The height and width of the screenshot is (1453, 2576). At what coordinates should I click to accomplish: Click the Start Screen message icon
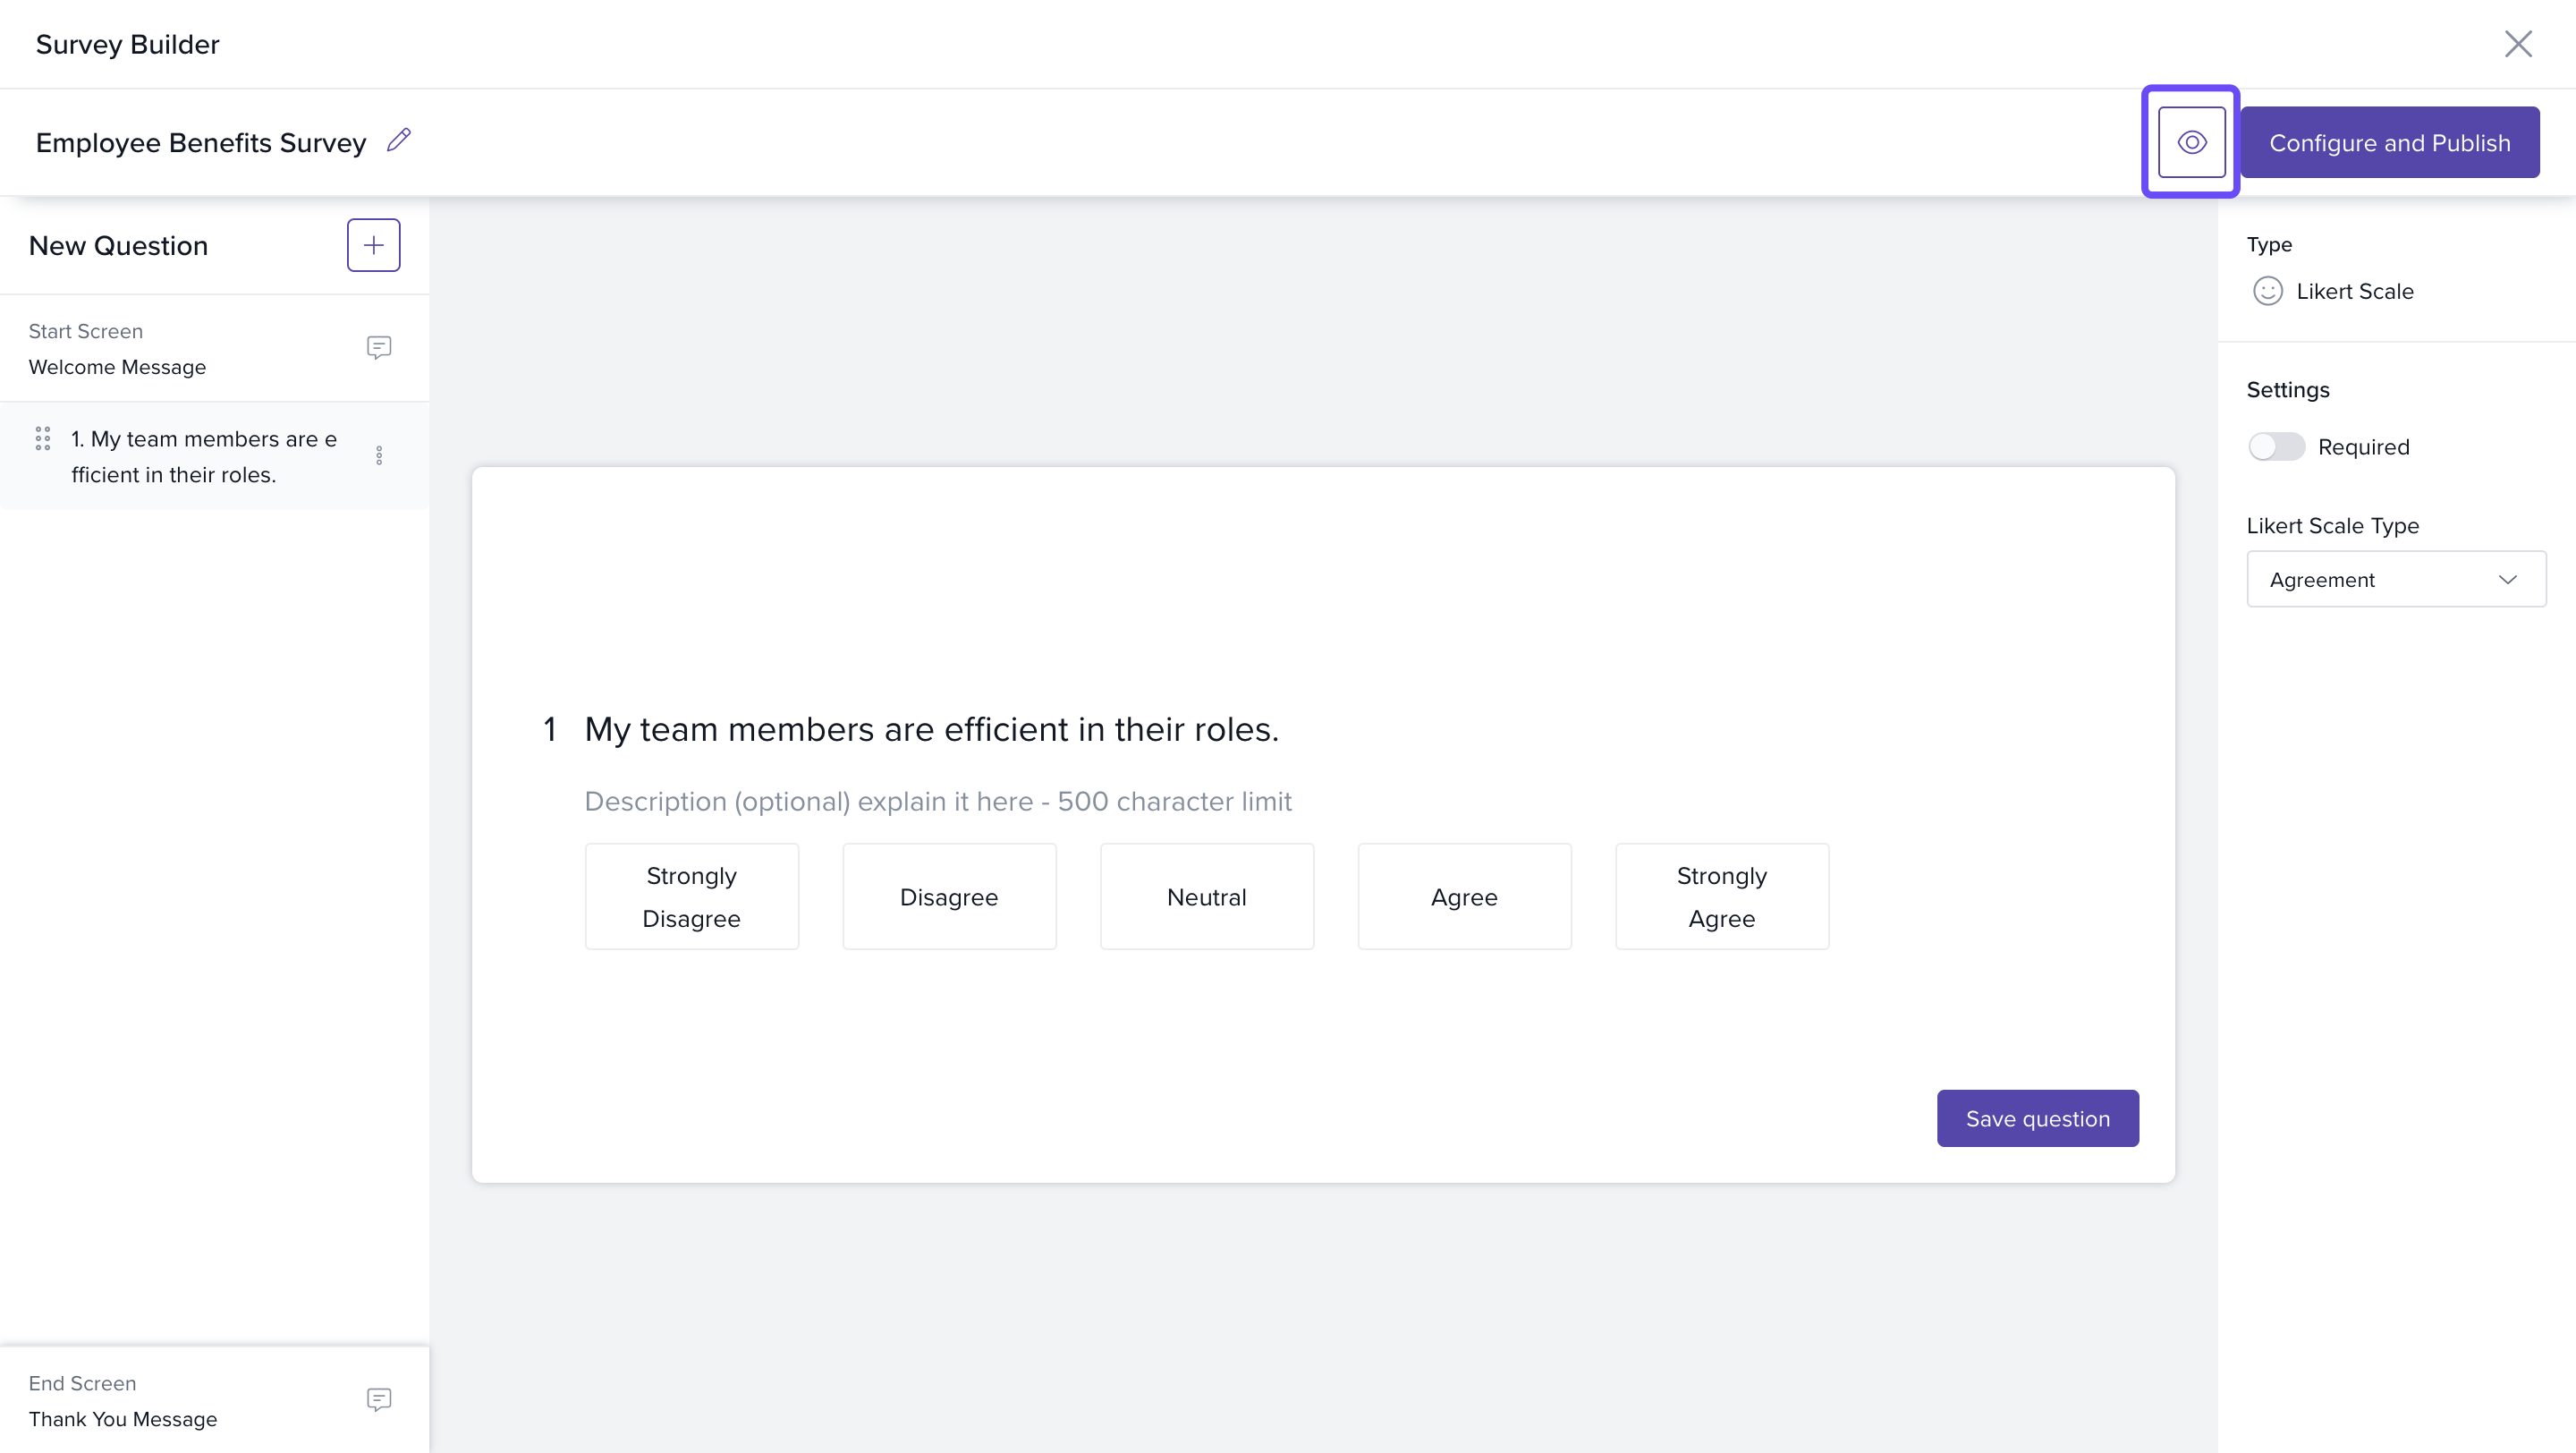378,347
